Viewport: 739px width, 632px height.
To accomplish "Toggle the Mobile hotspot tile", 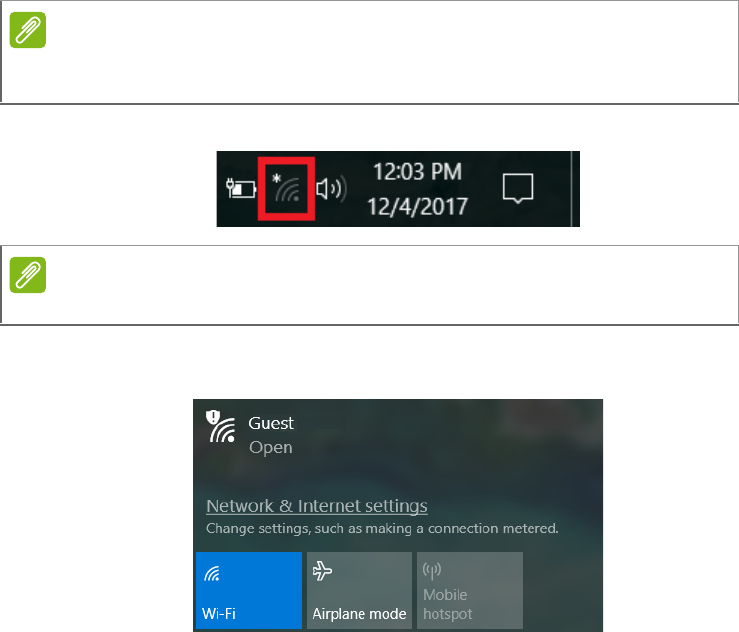I will click(470, 591).
